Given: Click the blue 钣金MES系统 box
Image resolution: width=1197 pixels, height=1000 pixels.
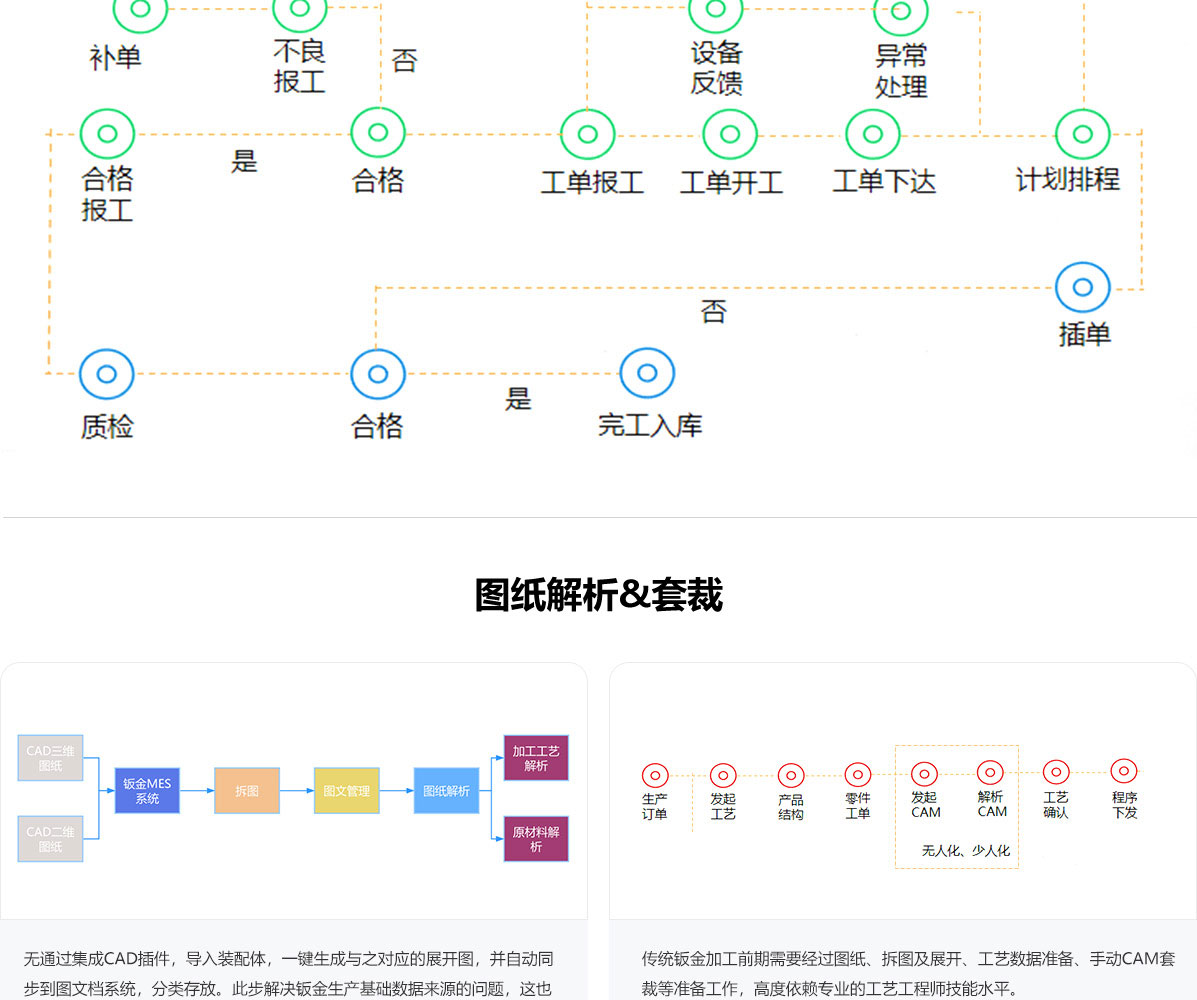Looking at the screenshot, I should 147,790.
